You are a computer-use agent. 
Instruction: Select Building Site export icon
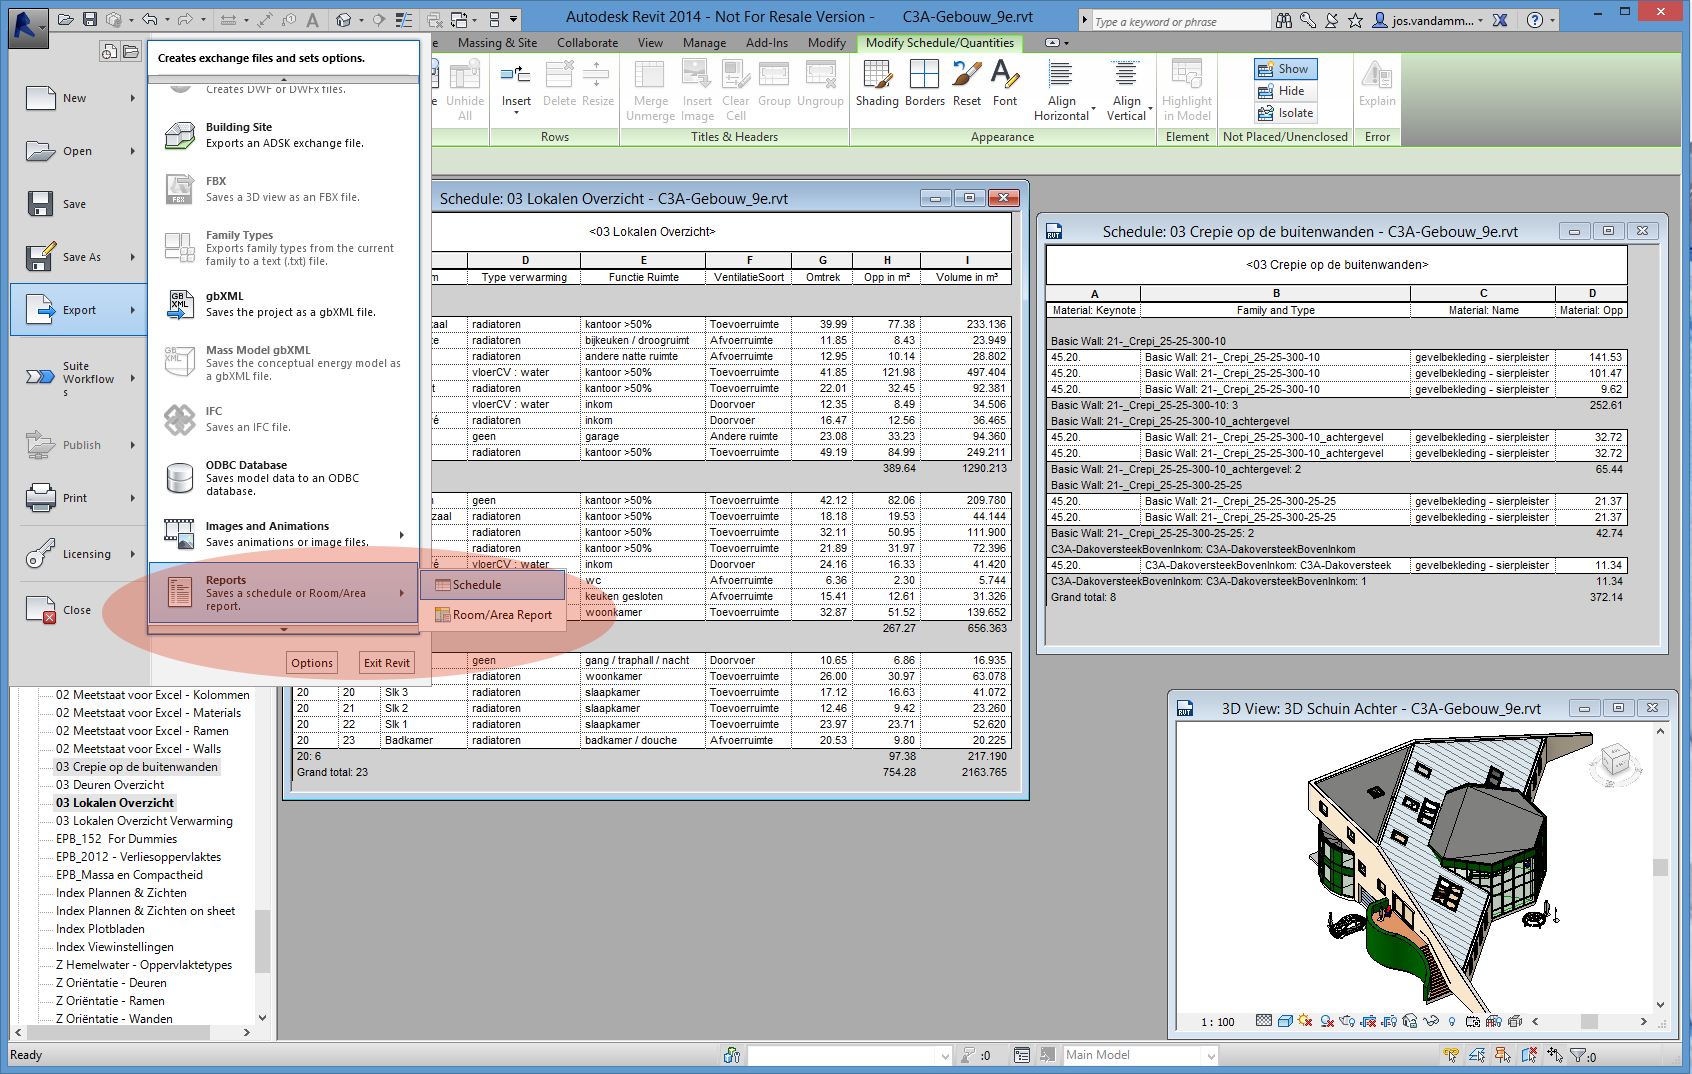pyautogui.click(x=180, y=135)
